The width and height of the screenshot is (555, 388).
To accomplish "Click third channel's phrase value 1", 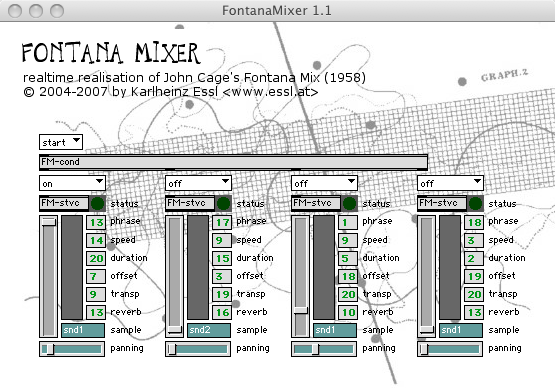I will coord(348,222).
